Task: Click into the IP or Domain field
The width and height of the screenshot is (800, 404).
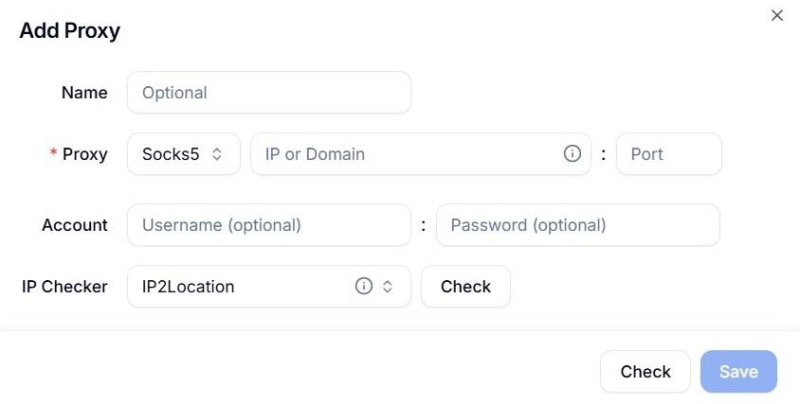Action: (x=420, y=154)
